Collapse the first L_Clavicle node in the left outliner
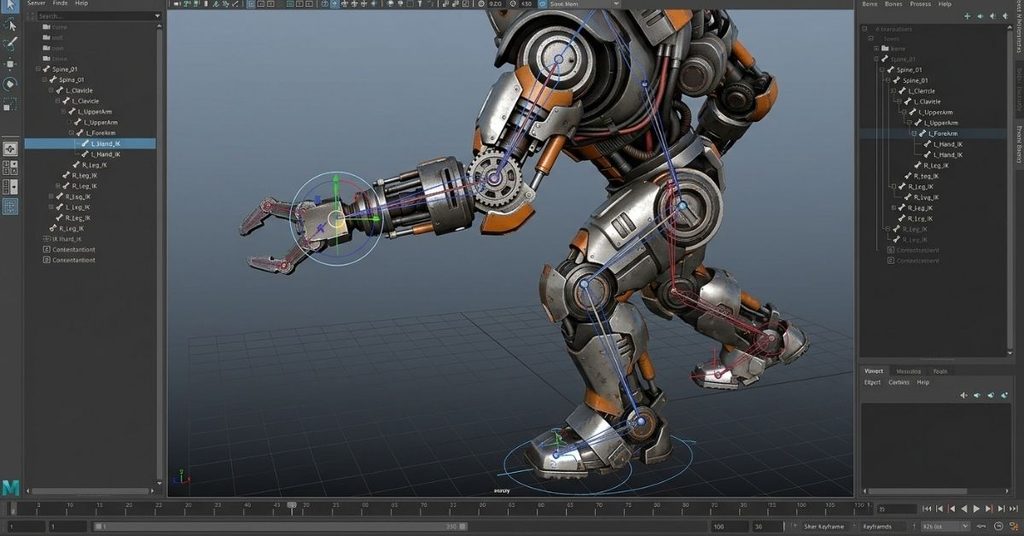 [x=51, y=91]
